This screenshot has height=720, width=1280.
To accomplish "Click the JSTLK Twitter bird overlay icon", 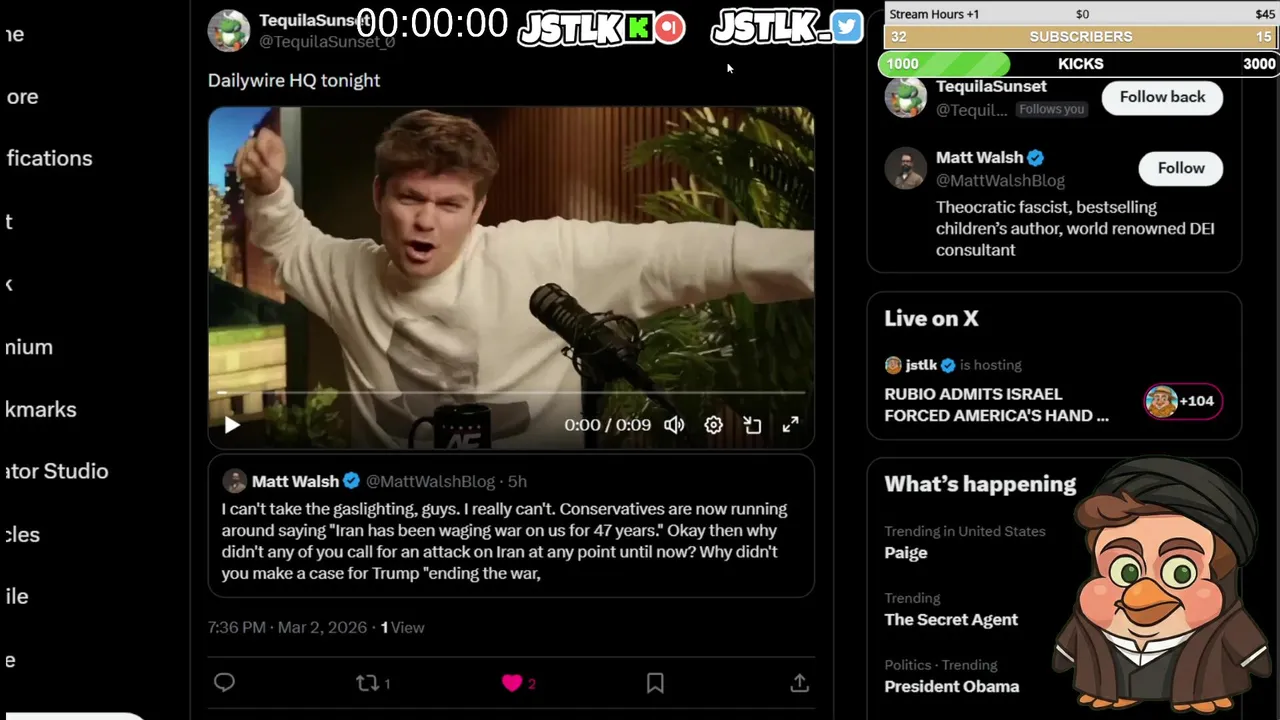I will (846, 27).
